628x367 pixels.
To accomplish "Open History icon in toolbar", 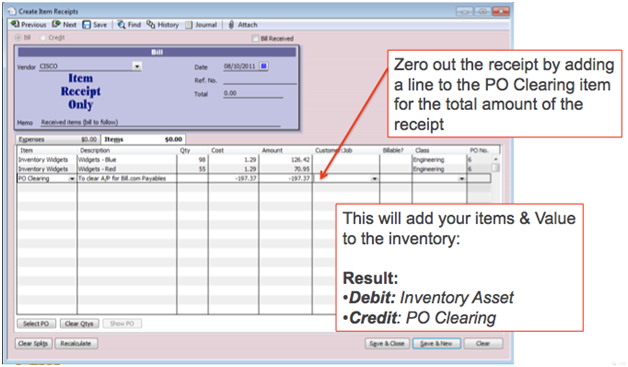I will pyautogui.click(x=151, y=24).
